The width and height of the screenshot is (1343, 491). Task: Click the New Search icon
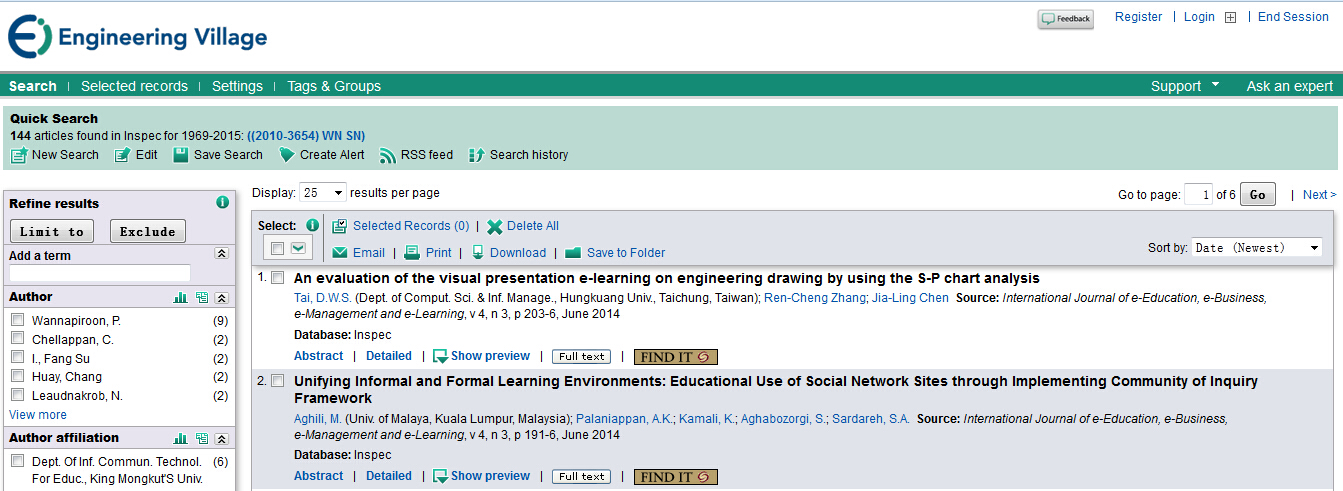point(18,155)
